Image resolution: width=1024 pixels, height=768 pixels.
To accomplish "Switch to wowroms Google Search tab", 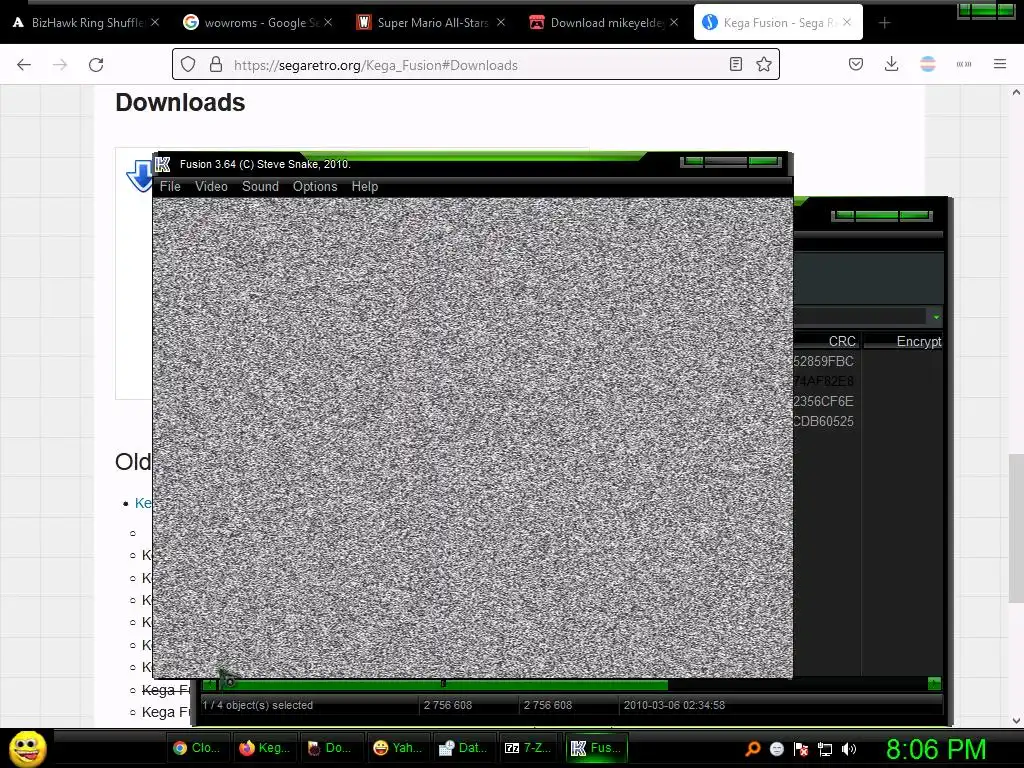I will (x=256, y=23).
